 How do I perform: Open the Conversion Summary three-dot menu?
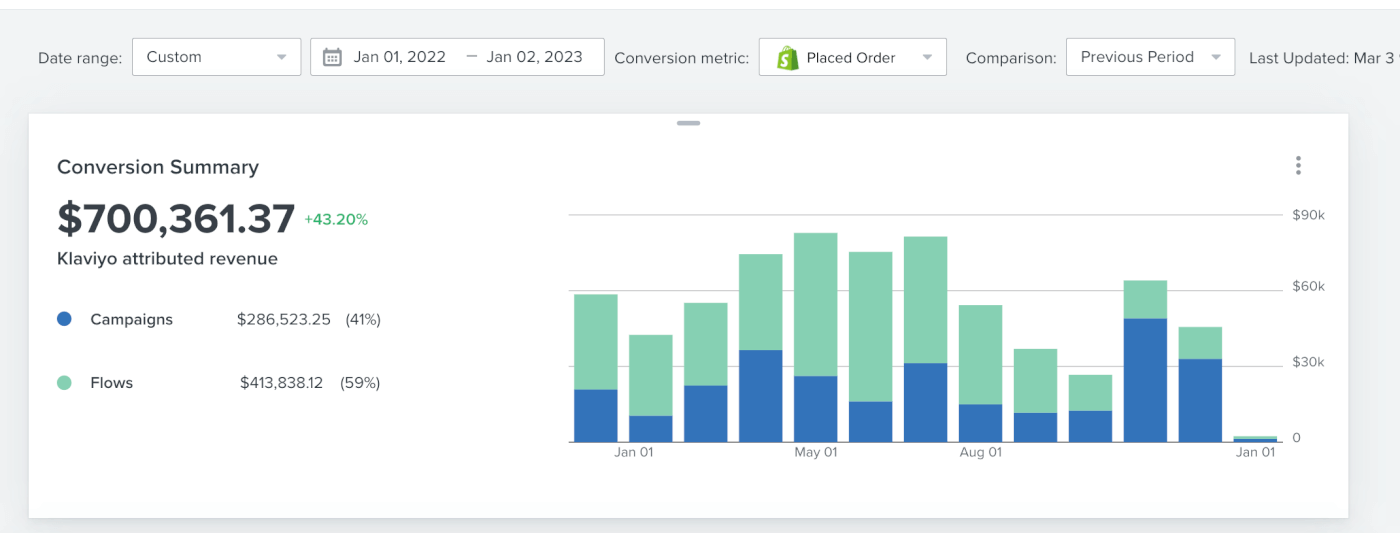tap(1298, 165)
